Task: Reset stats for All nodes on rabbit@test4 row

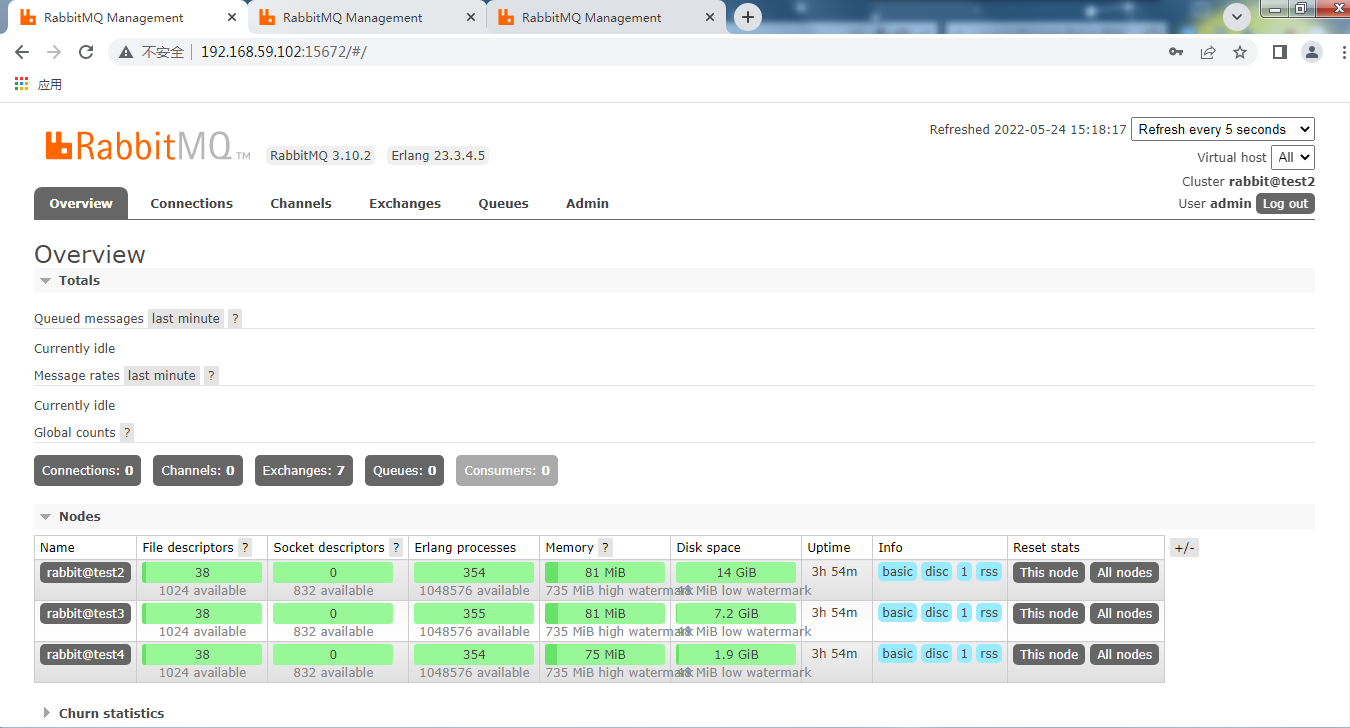Action: pos(1125,654)
